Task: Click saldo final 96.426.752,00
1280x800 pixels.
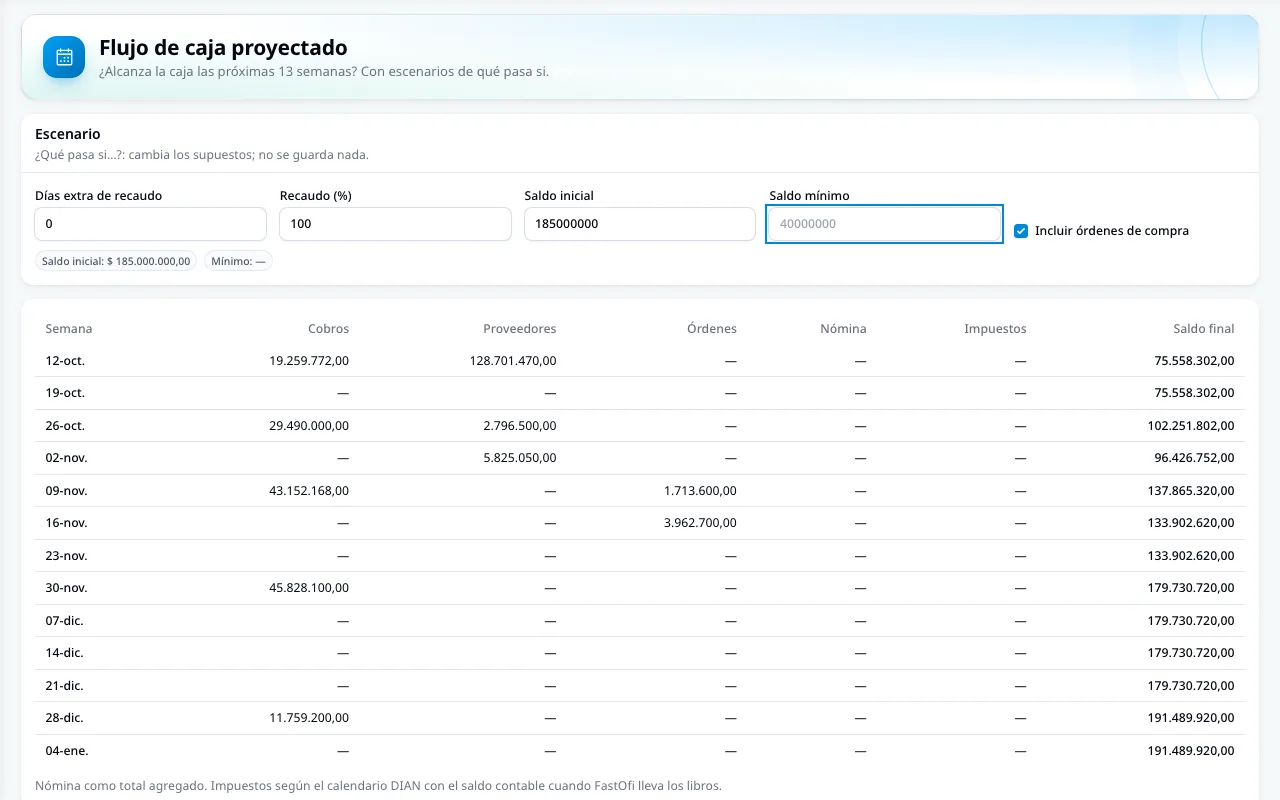Action: point(1194,458)
